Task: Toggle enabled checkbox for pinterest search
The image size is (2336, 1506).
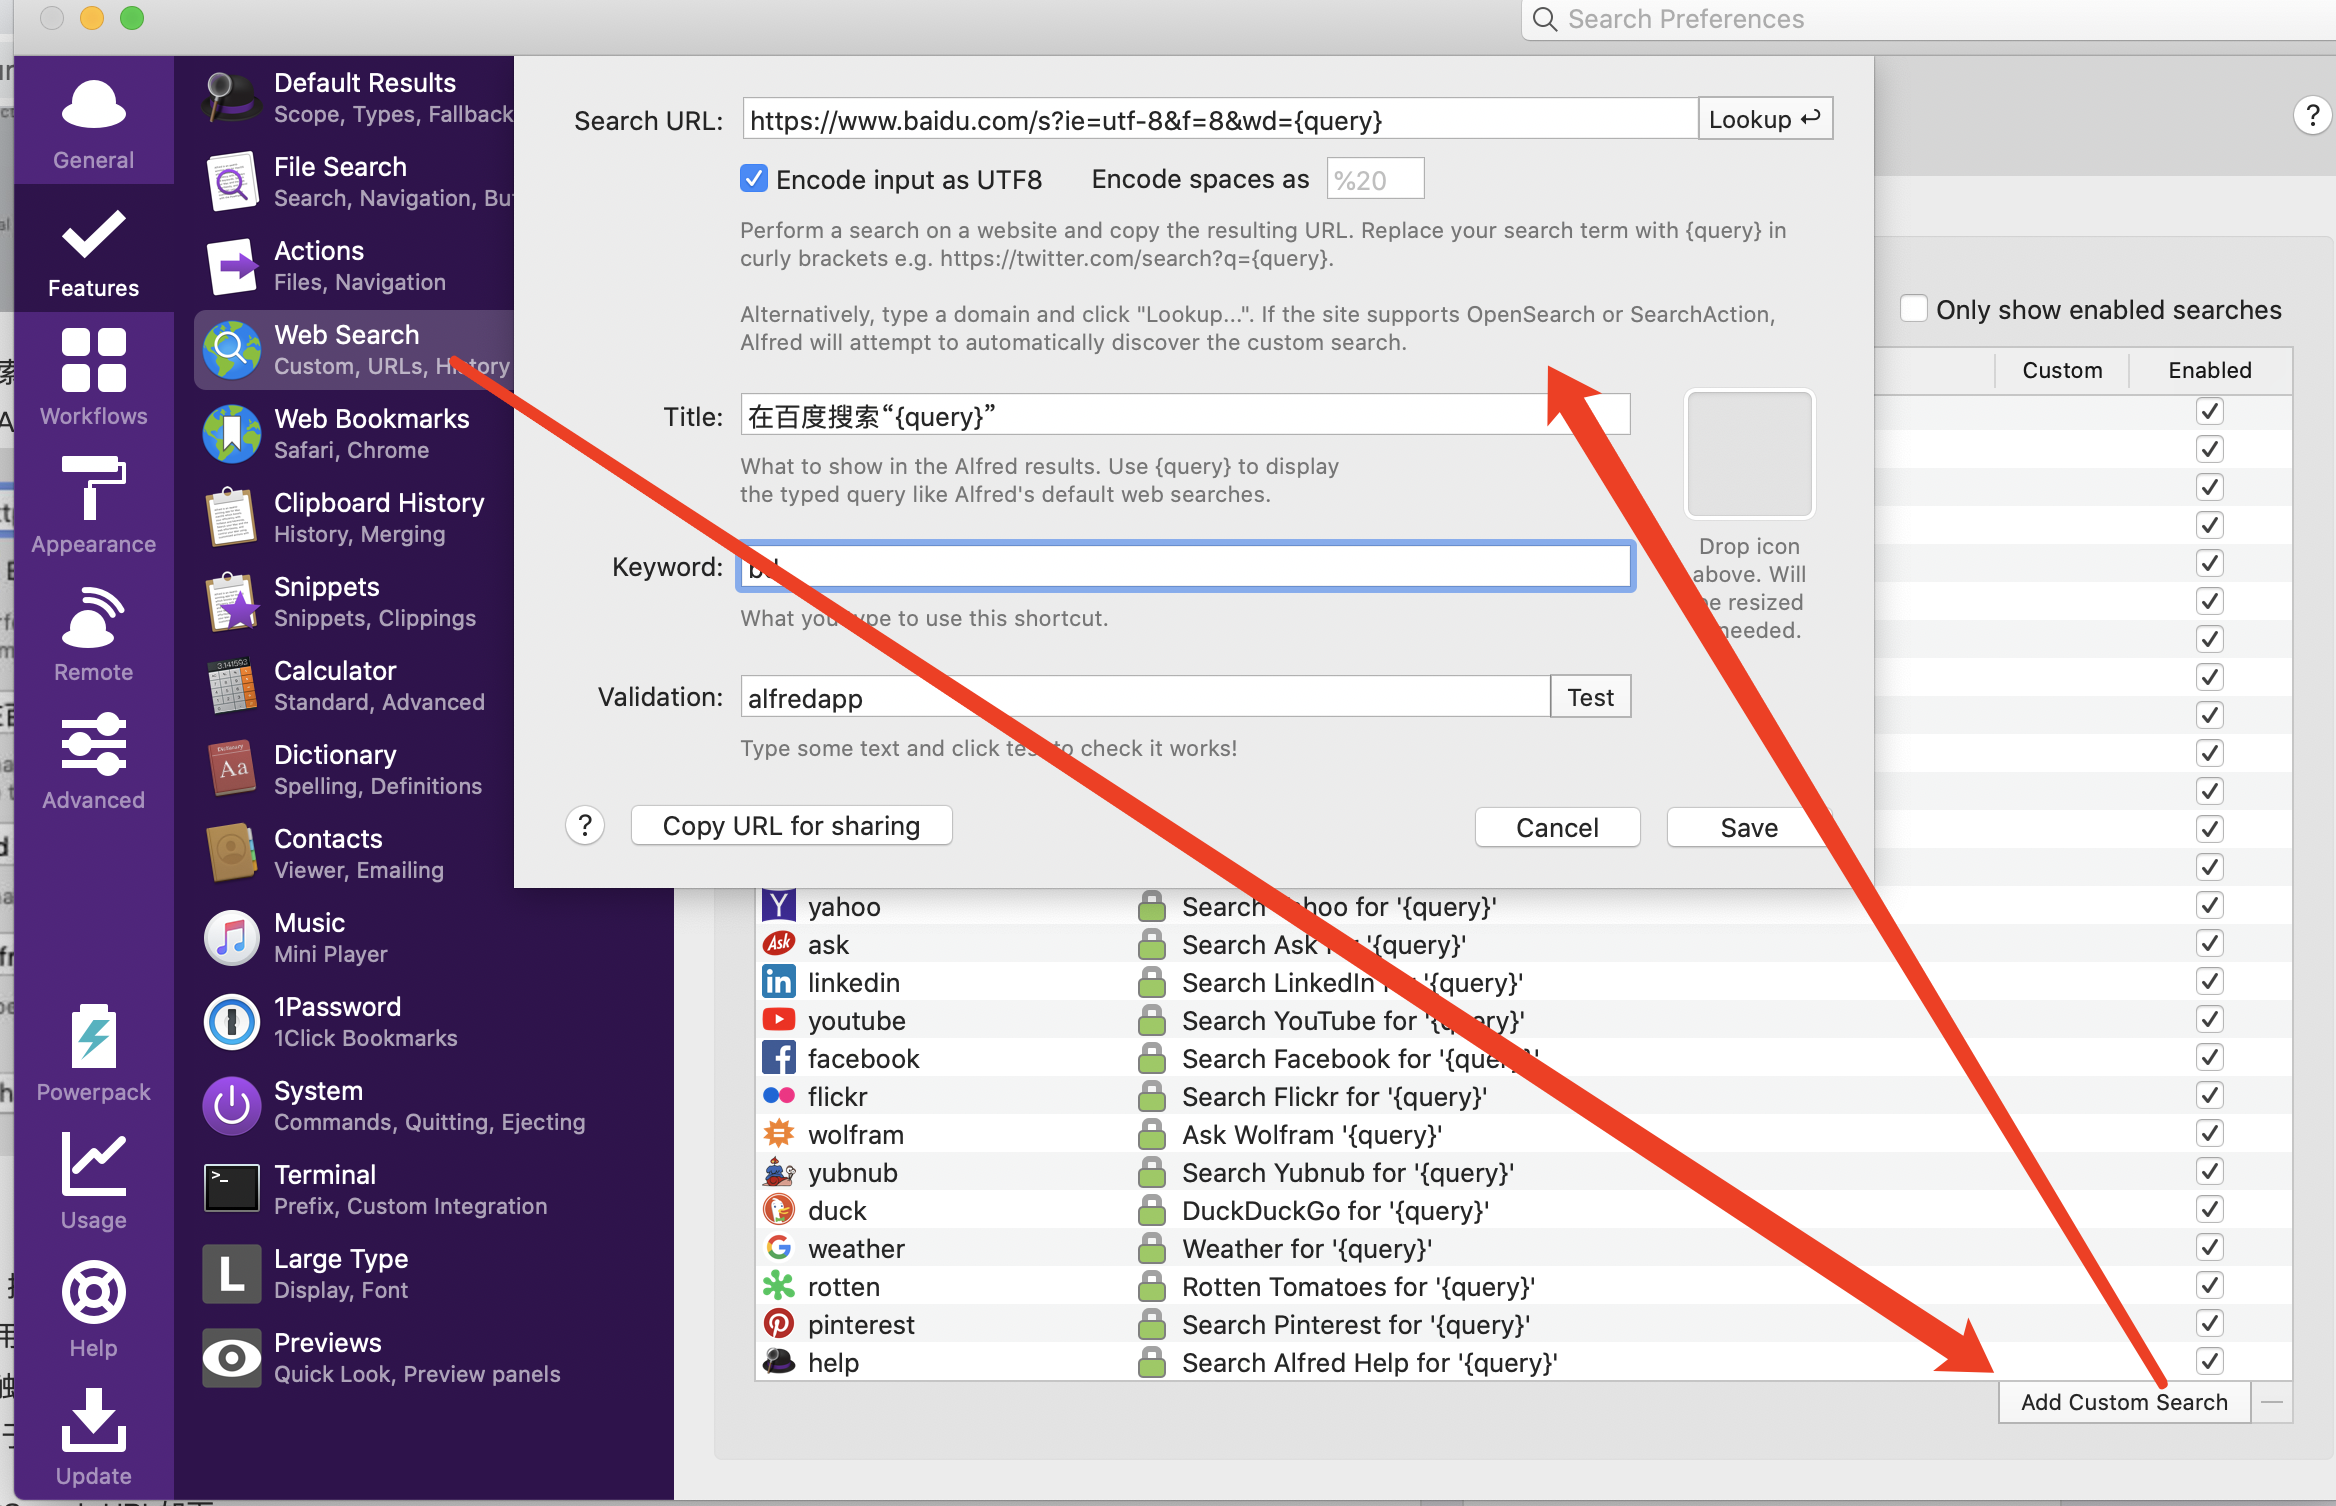Action: [2209, 1324]
